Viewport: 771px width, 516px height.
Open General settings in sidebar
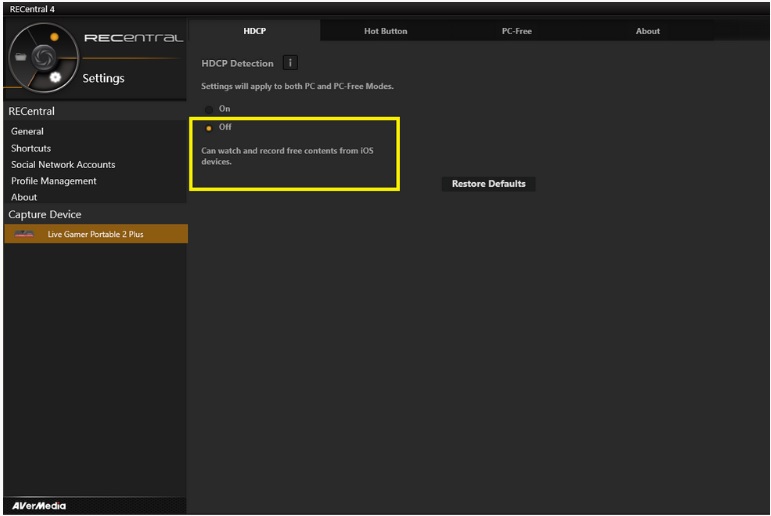click(28, 131)
